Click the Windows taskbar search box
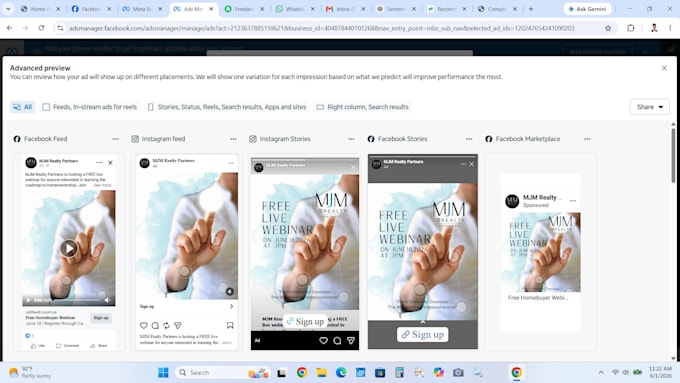 click(x=223, y=373)
